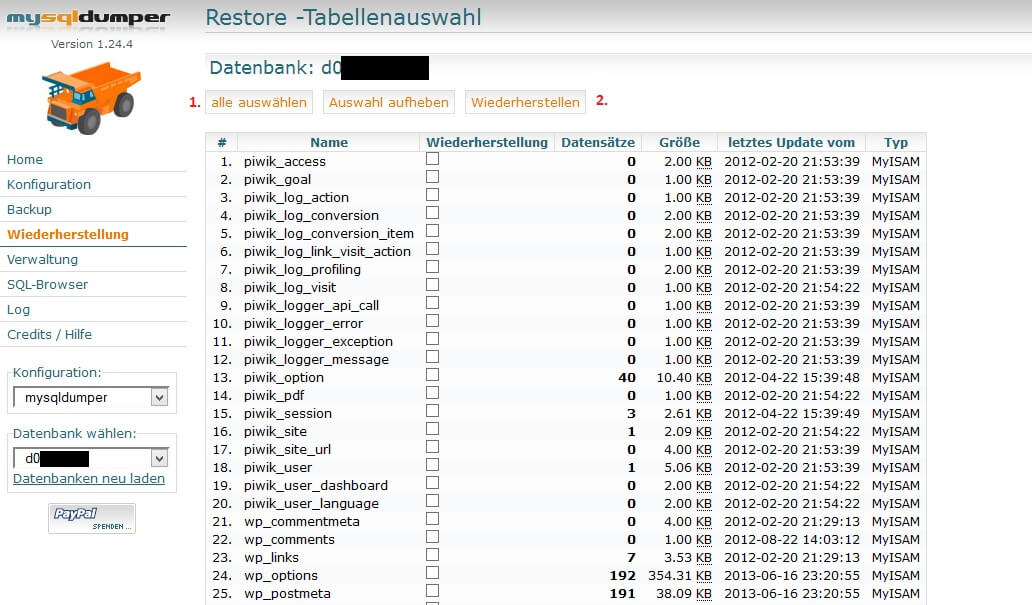Mark the piwik_session table checkbox

pos(432,411)
